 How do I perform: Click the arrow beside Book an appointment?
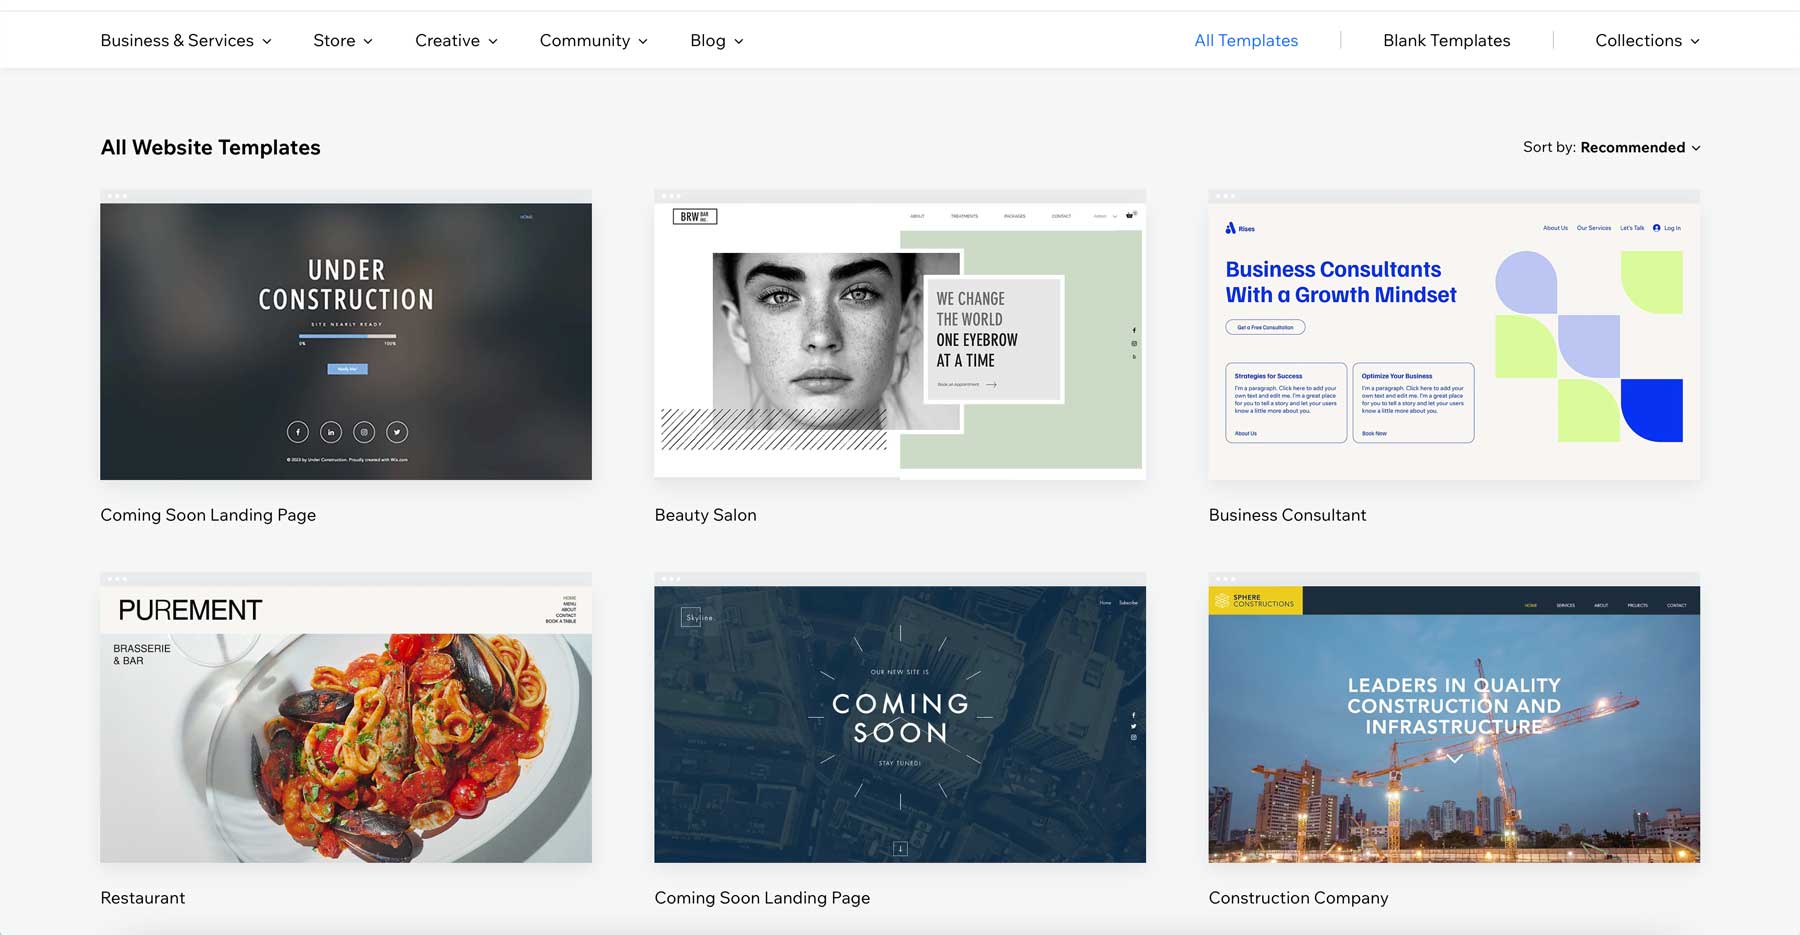coord(991,385)
